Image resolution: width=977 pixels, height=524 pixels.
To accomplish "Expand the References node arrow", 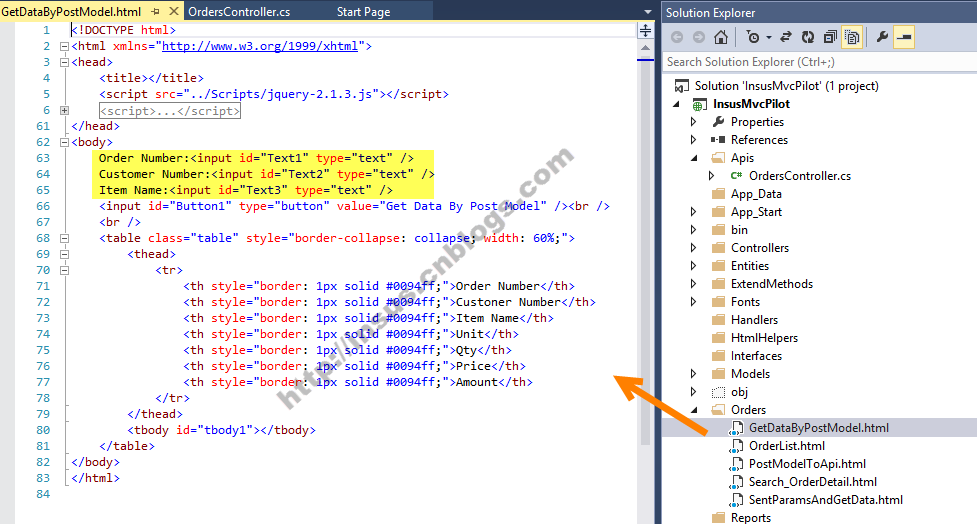I will 693,140.
